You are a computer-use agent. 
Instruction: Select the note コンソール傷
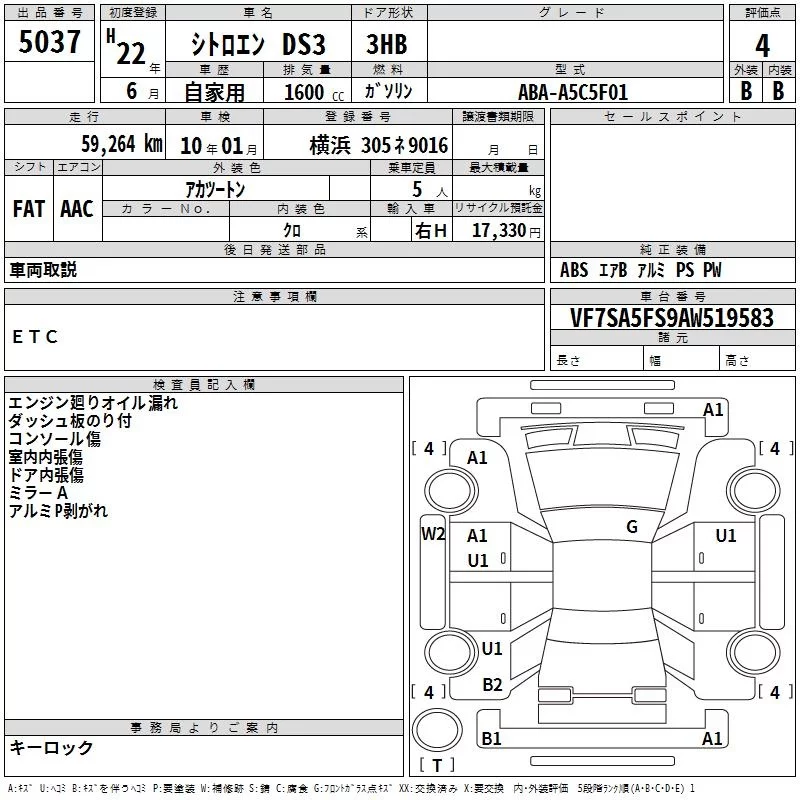[x=55, y=439]
